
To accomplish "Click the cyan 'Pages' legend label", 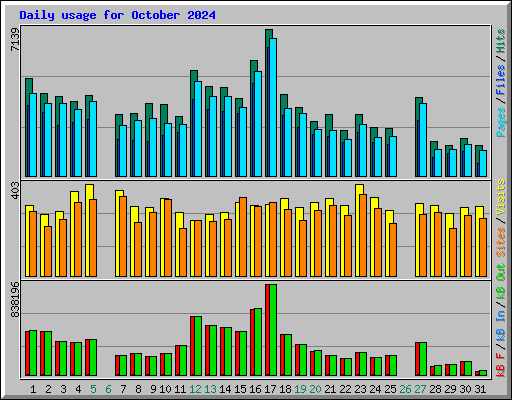I will point(500,122).
